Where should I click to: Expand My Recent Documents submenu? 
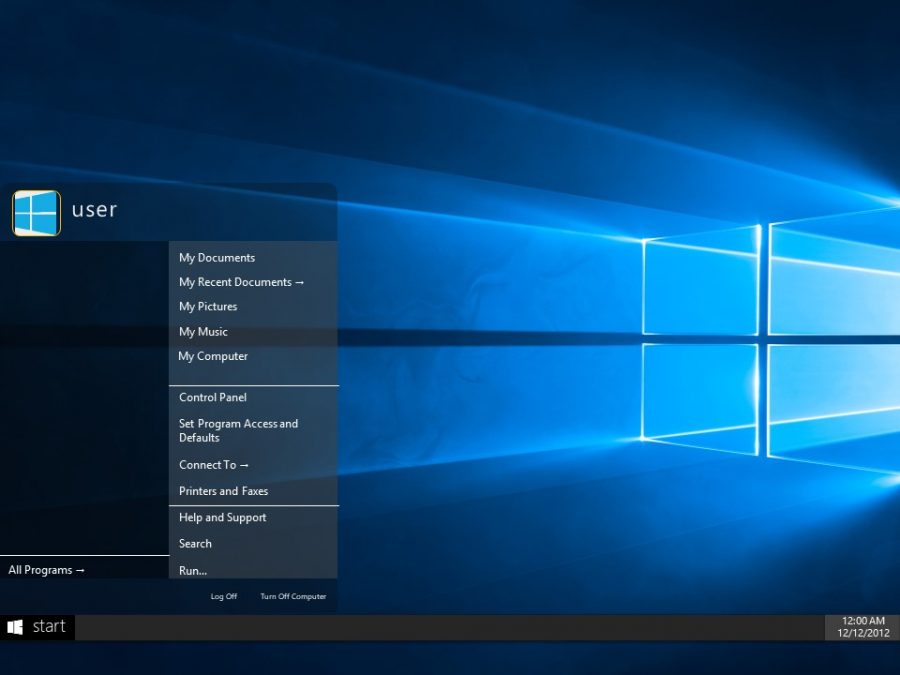(241, 282)
